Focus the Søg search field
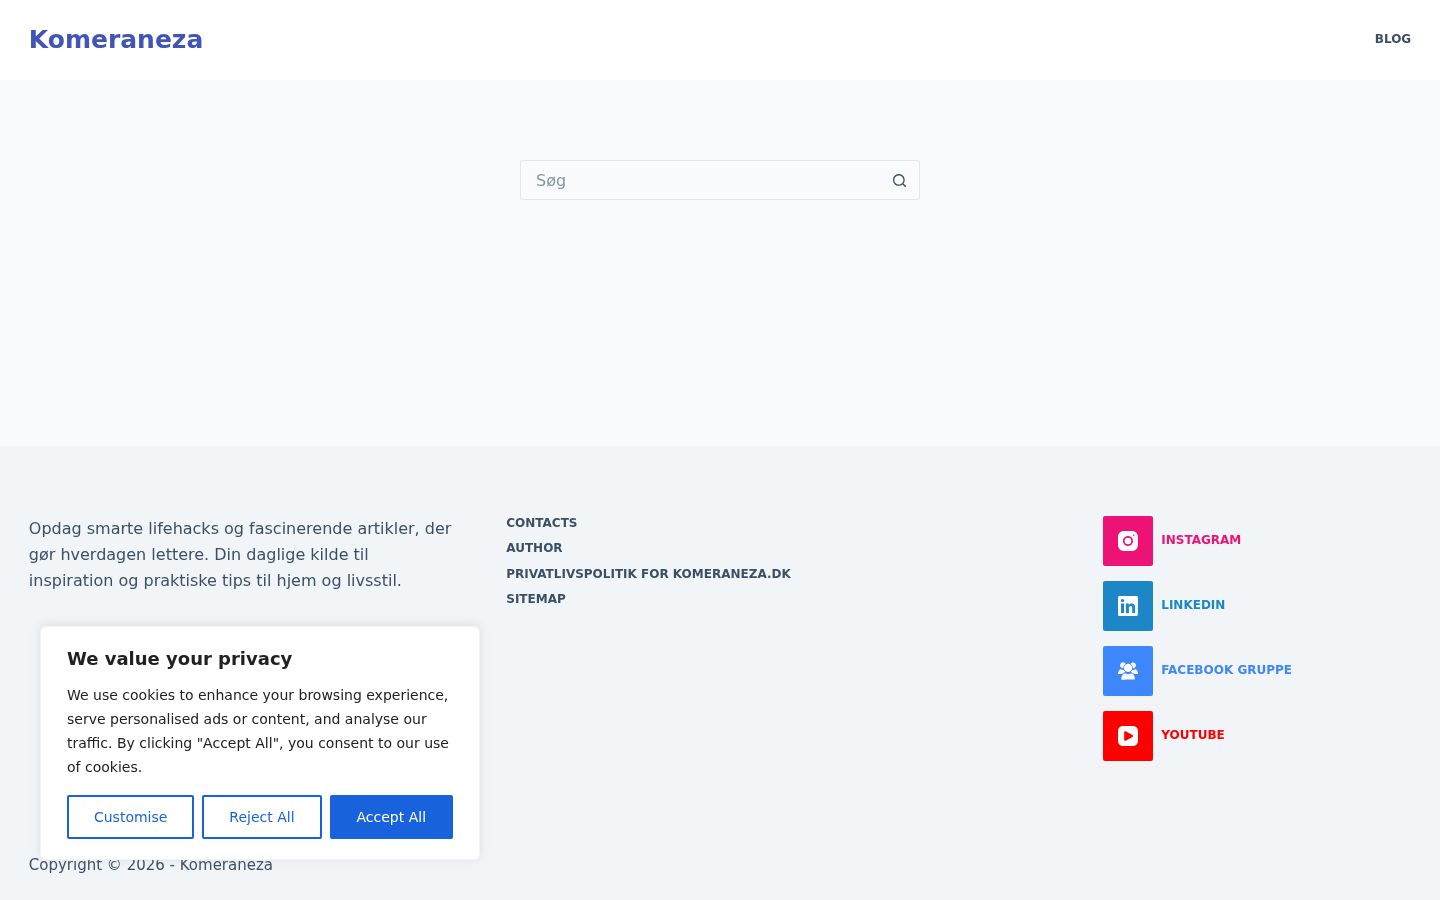The width and height of the screenshot is (1440, 900). click(719, 180)
